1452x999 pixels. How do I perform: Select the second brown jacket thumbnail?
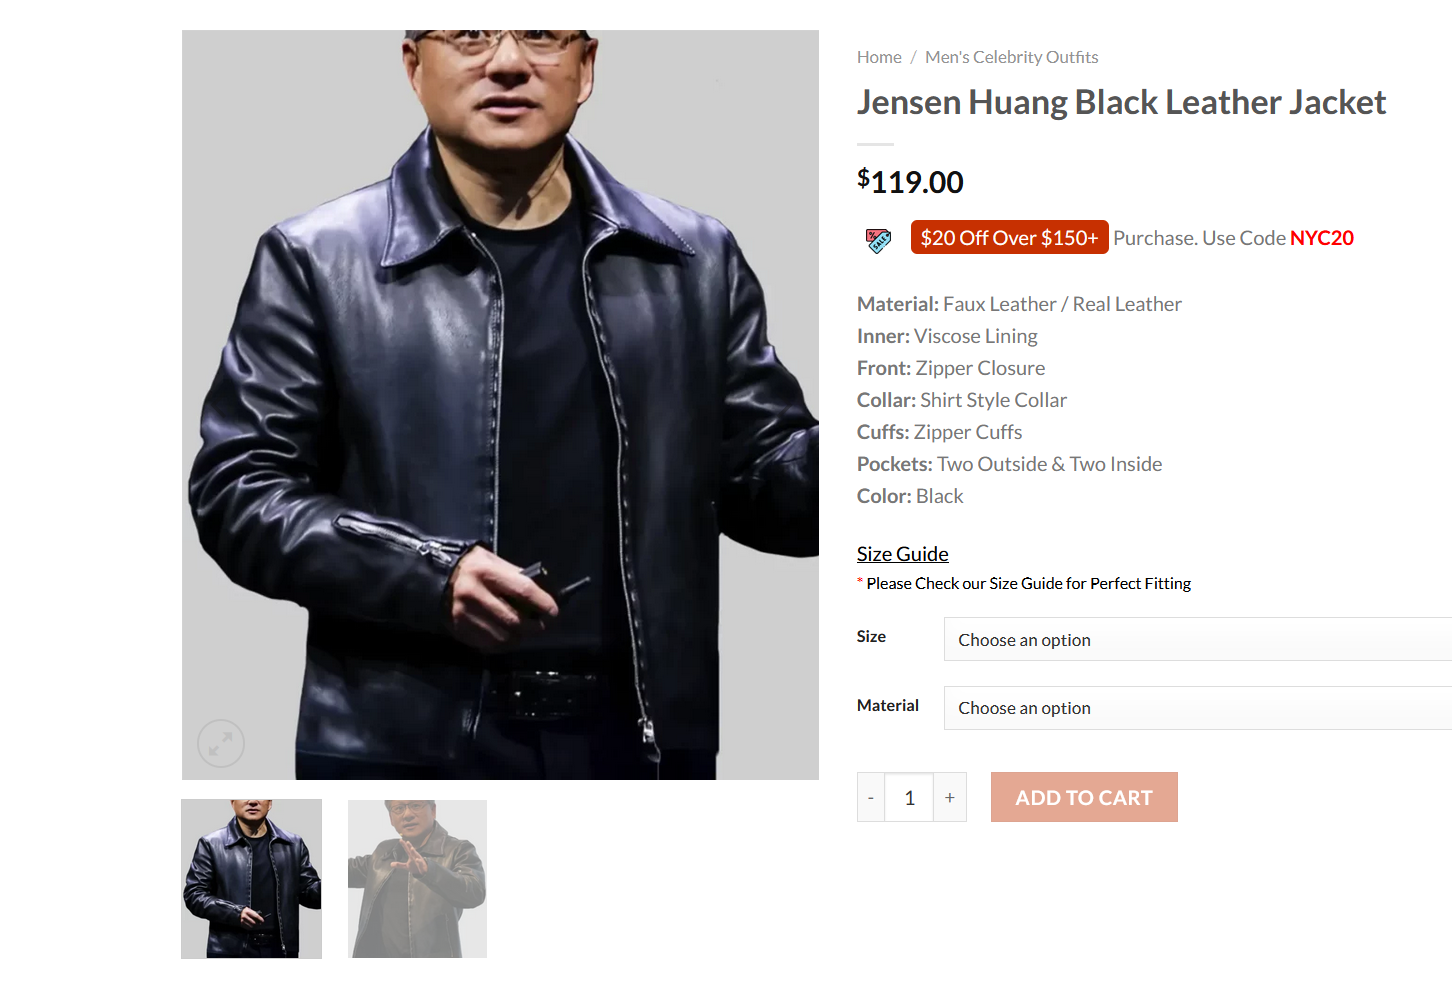tap(417, 879)
